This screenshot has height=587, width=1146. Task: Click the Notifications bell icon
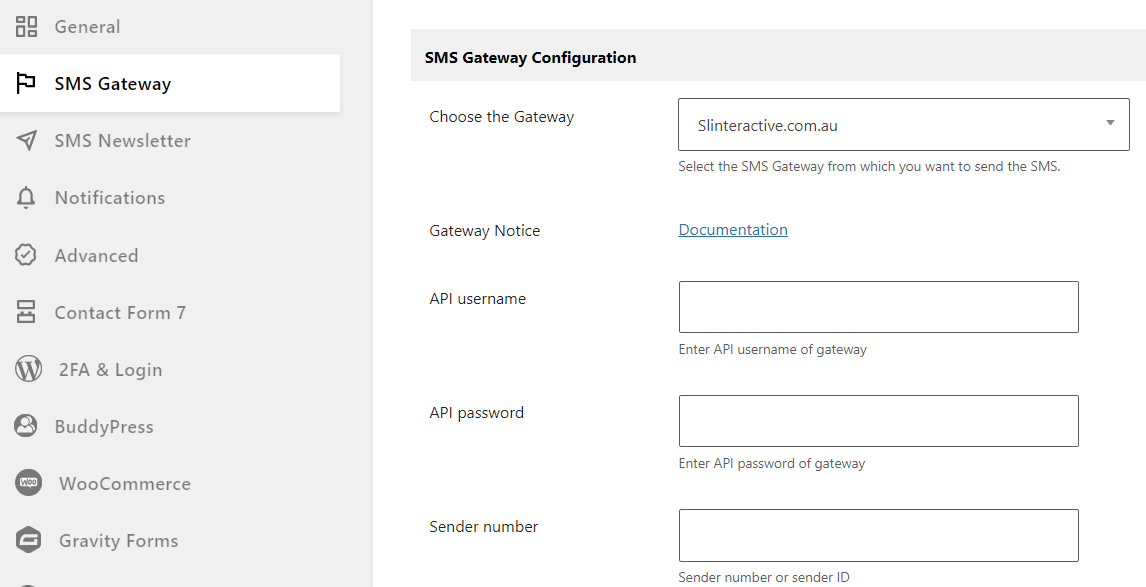click(x=26, y=197)
